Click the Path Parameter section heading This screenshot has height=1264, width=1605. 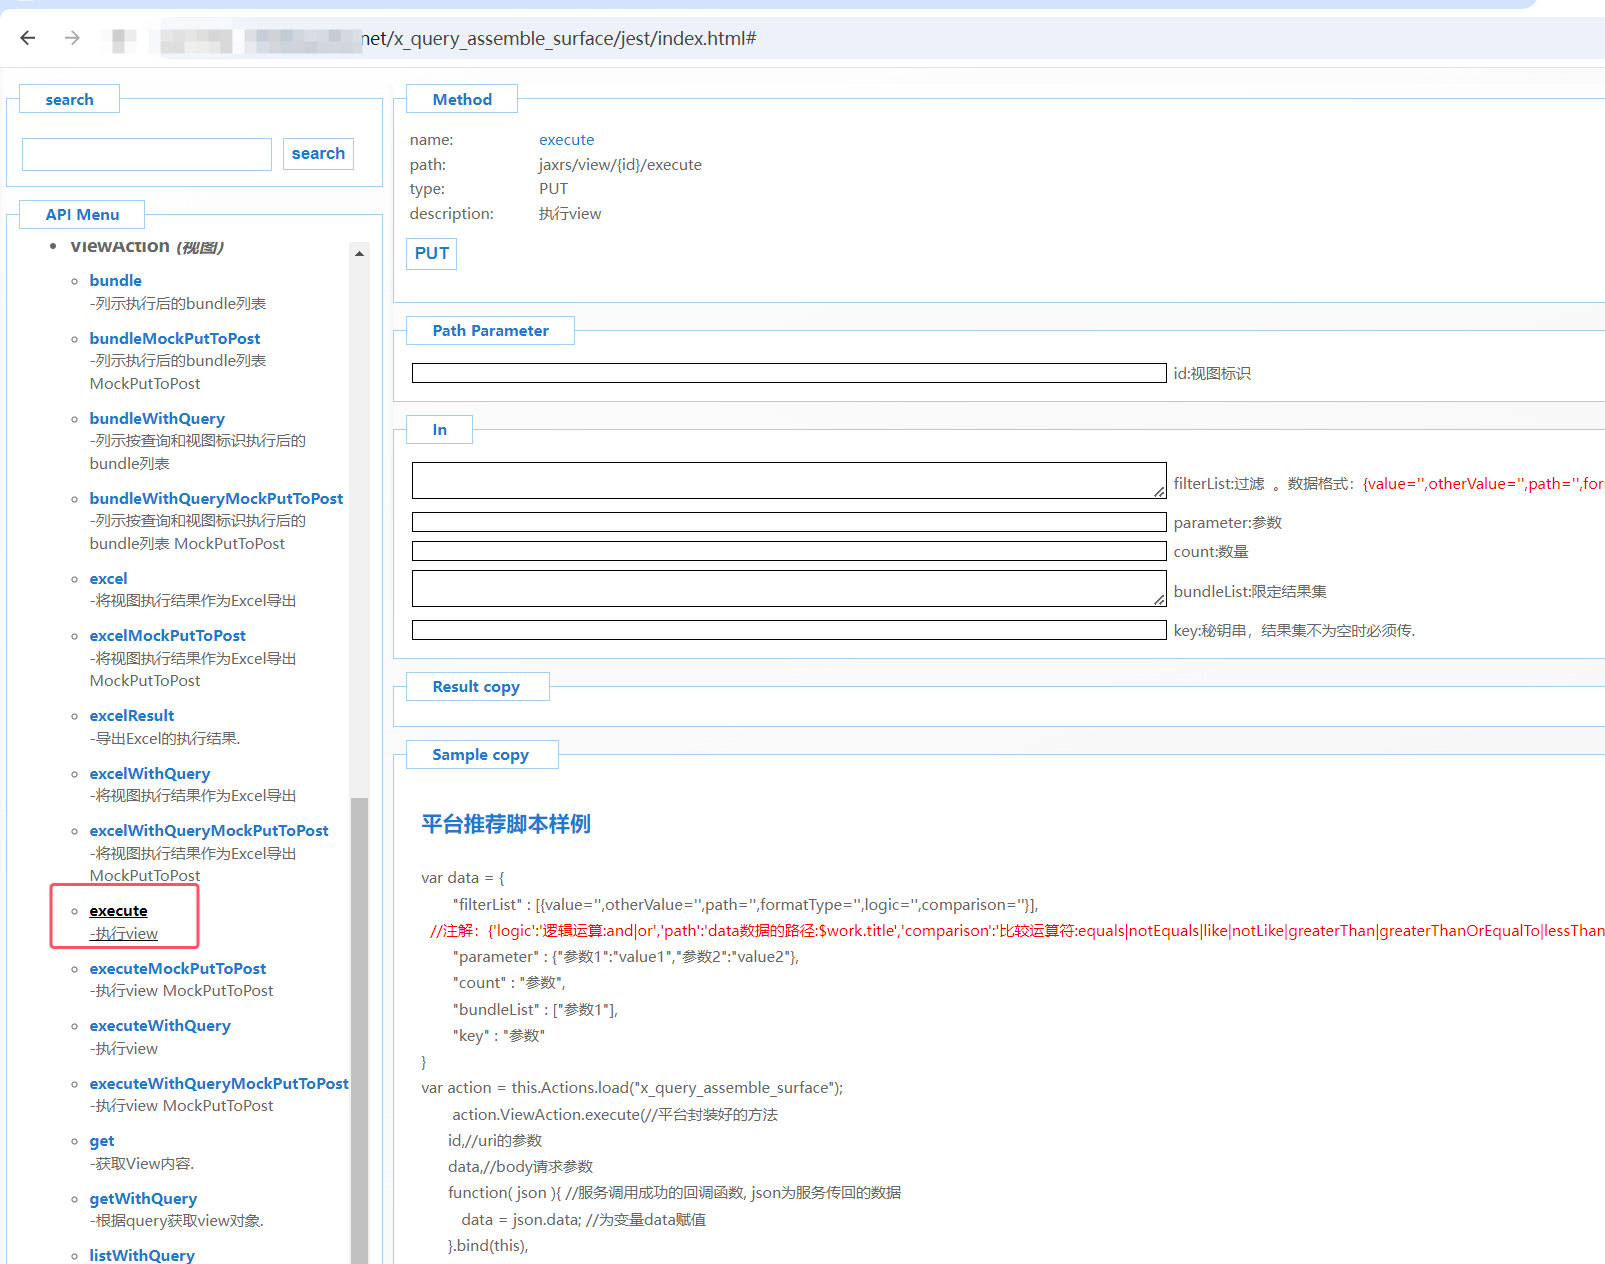(491, 331)
